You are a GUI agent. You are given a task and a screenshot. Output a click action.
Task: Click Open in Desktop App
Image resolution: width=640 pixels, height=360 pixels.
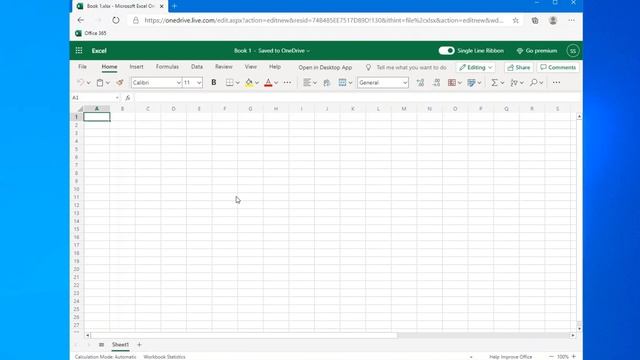tap(325, 67)
